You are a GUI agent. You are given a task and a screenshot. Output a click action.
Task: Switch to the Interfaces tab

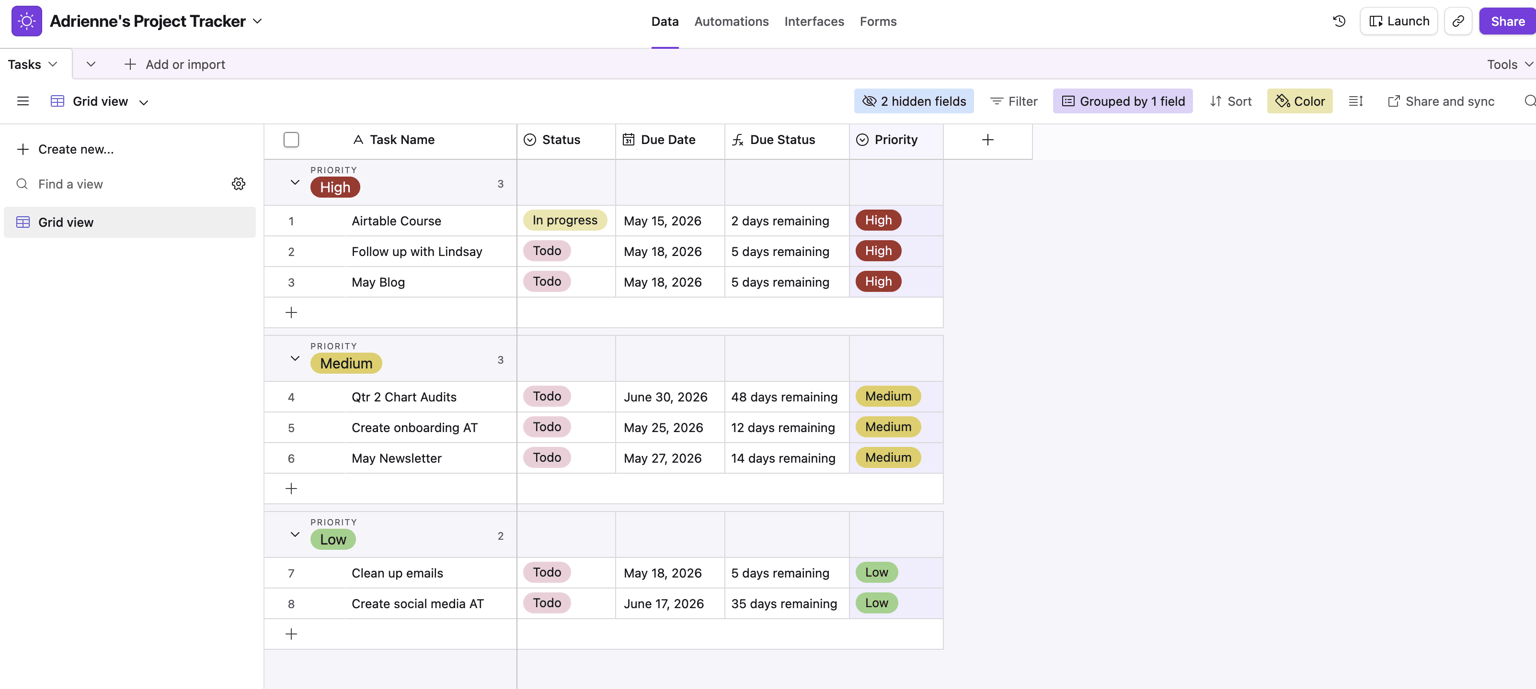click(x=814, y=21)
